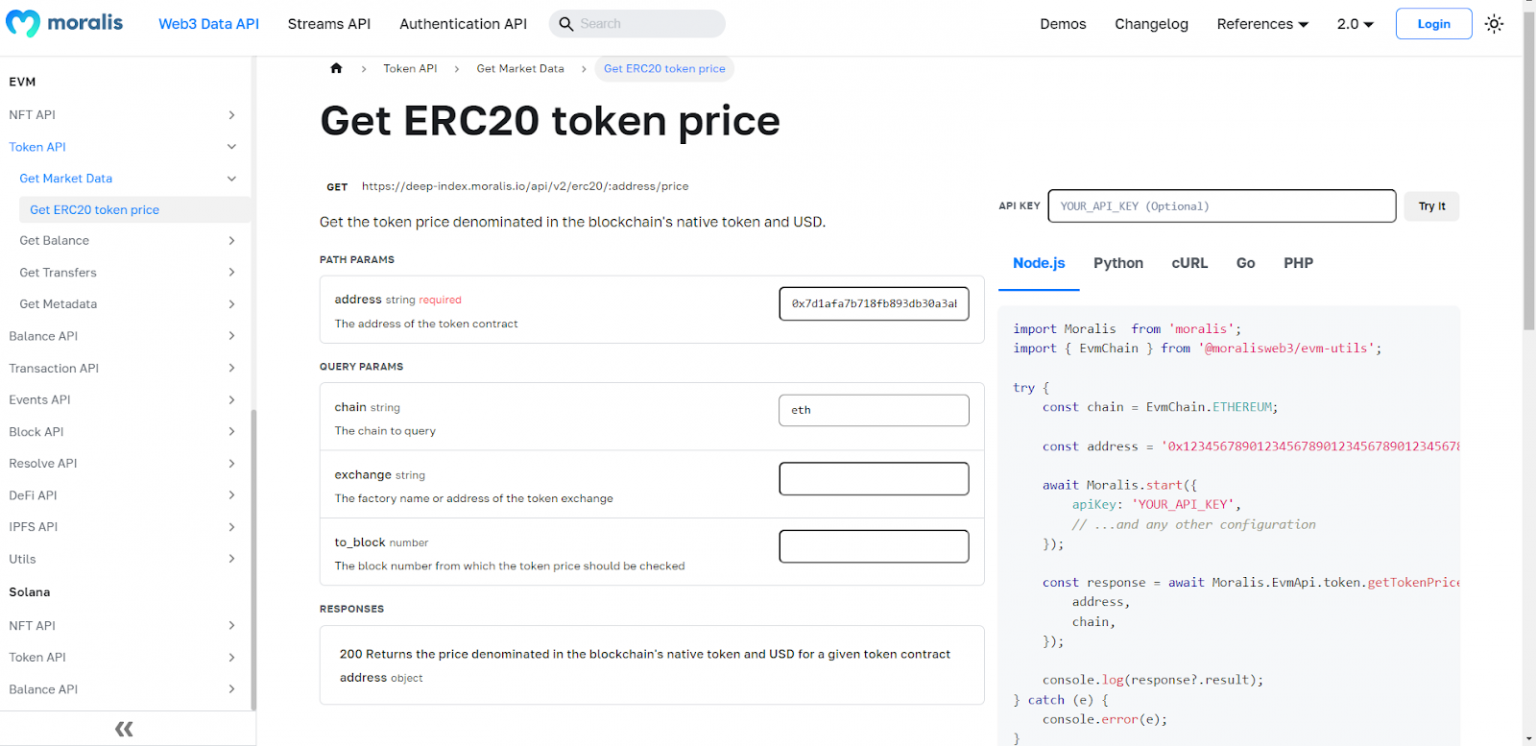Screen dimensions: 1536x746
Task: Click the Login button
Action: click(x=1433, y=23)
